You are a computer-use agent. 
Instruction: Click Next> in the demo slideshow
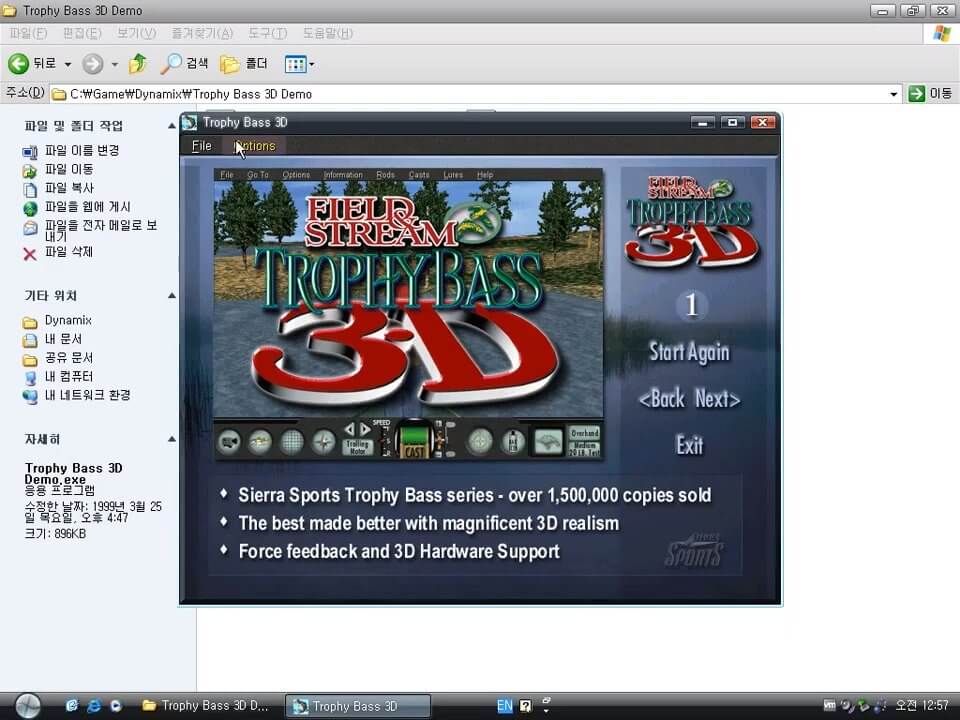pyautogui.click(x=718, y=399)
